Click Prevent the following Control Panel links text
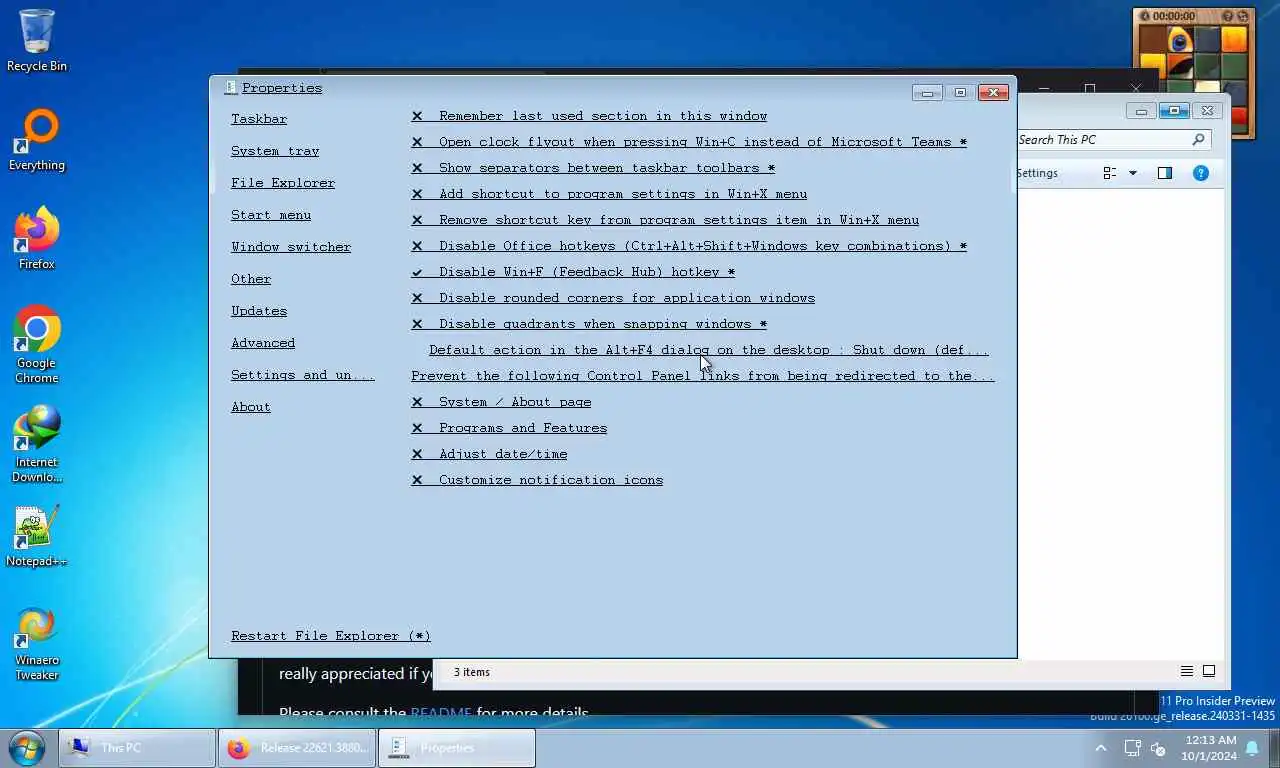Image resolution: width=1280 pixels, height=768 pixels. click(703, 376)
